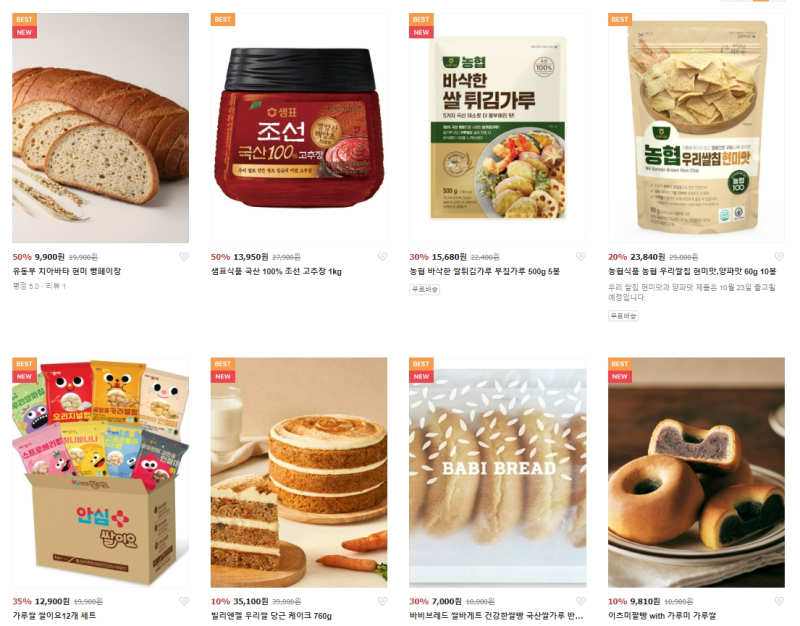Open the 안심 쌀이요 snack box image

tap(101, 472)
